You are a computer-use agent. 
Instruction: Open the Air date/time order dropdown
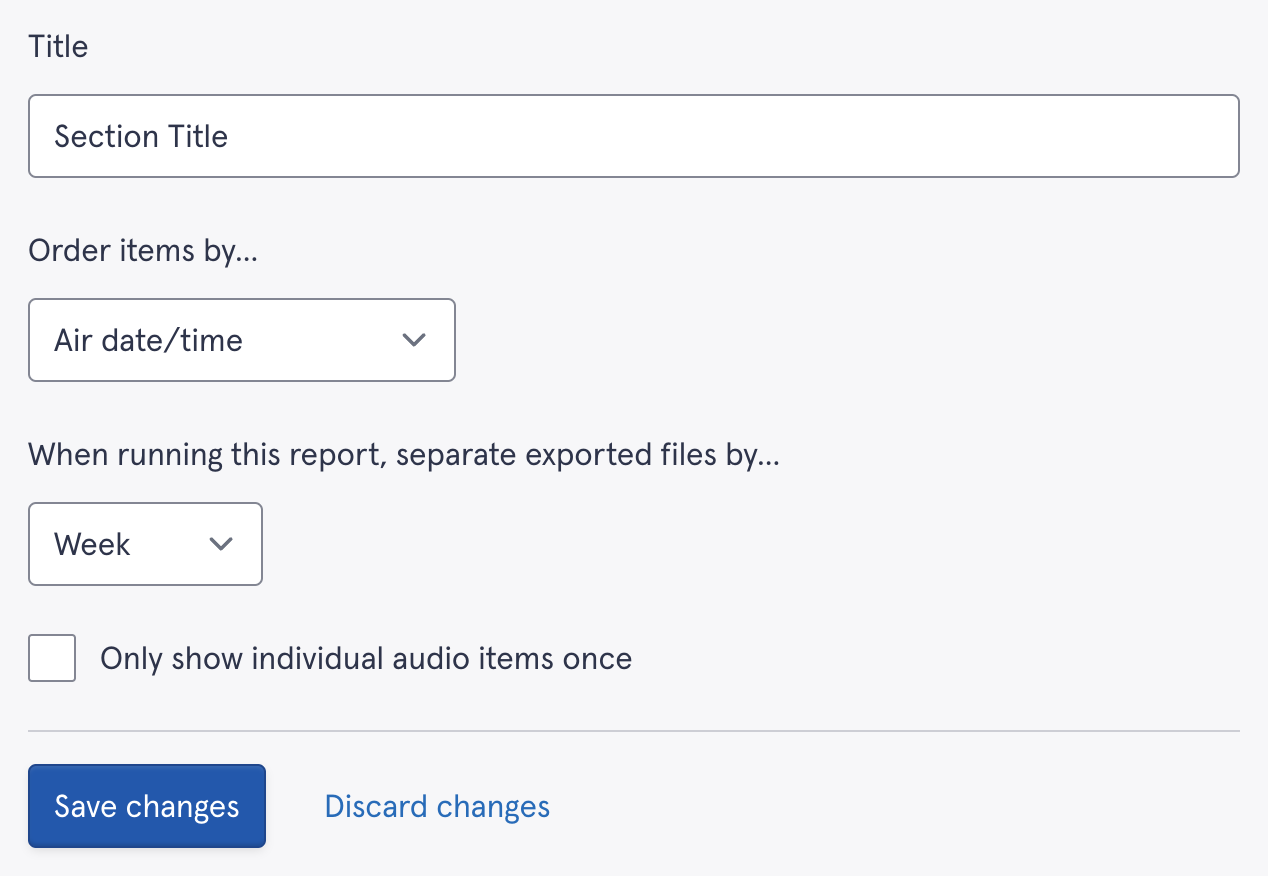[x=242, y=340]
